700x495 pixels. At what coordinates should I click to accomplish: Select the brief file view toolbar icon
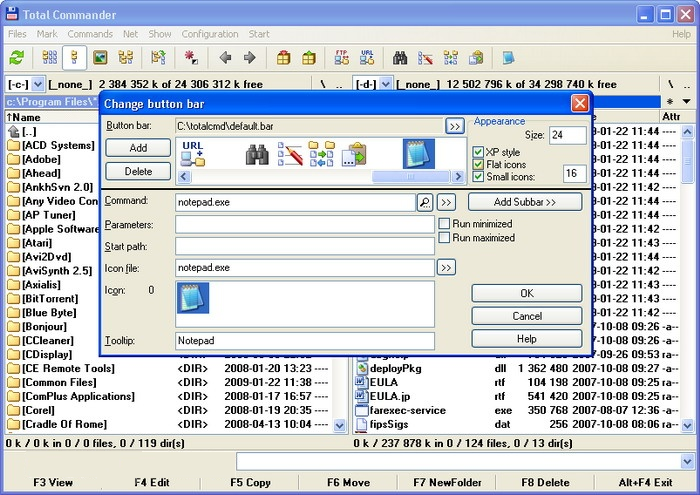pyautogui.click(x=50, y=58)
